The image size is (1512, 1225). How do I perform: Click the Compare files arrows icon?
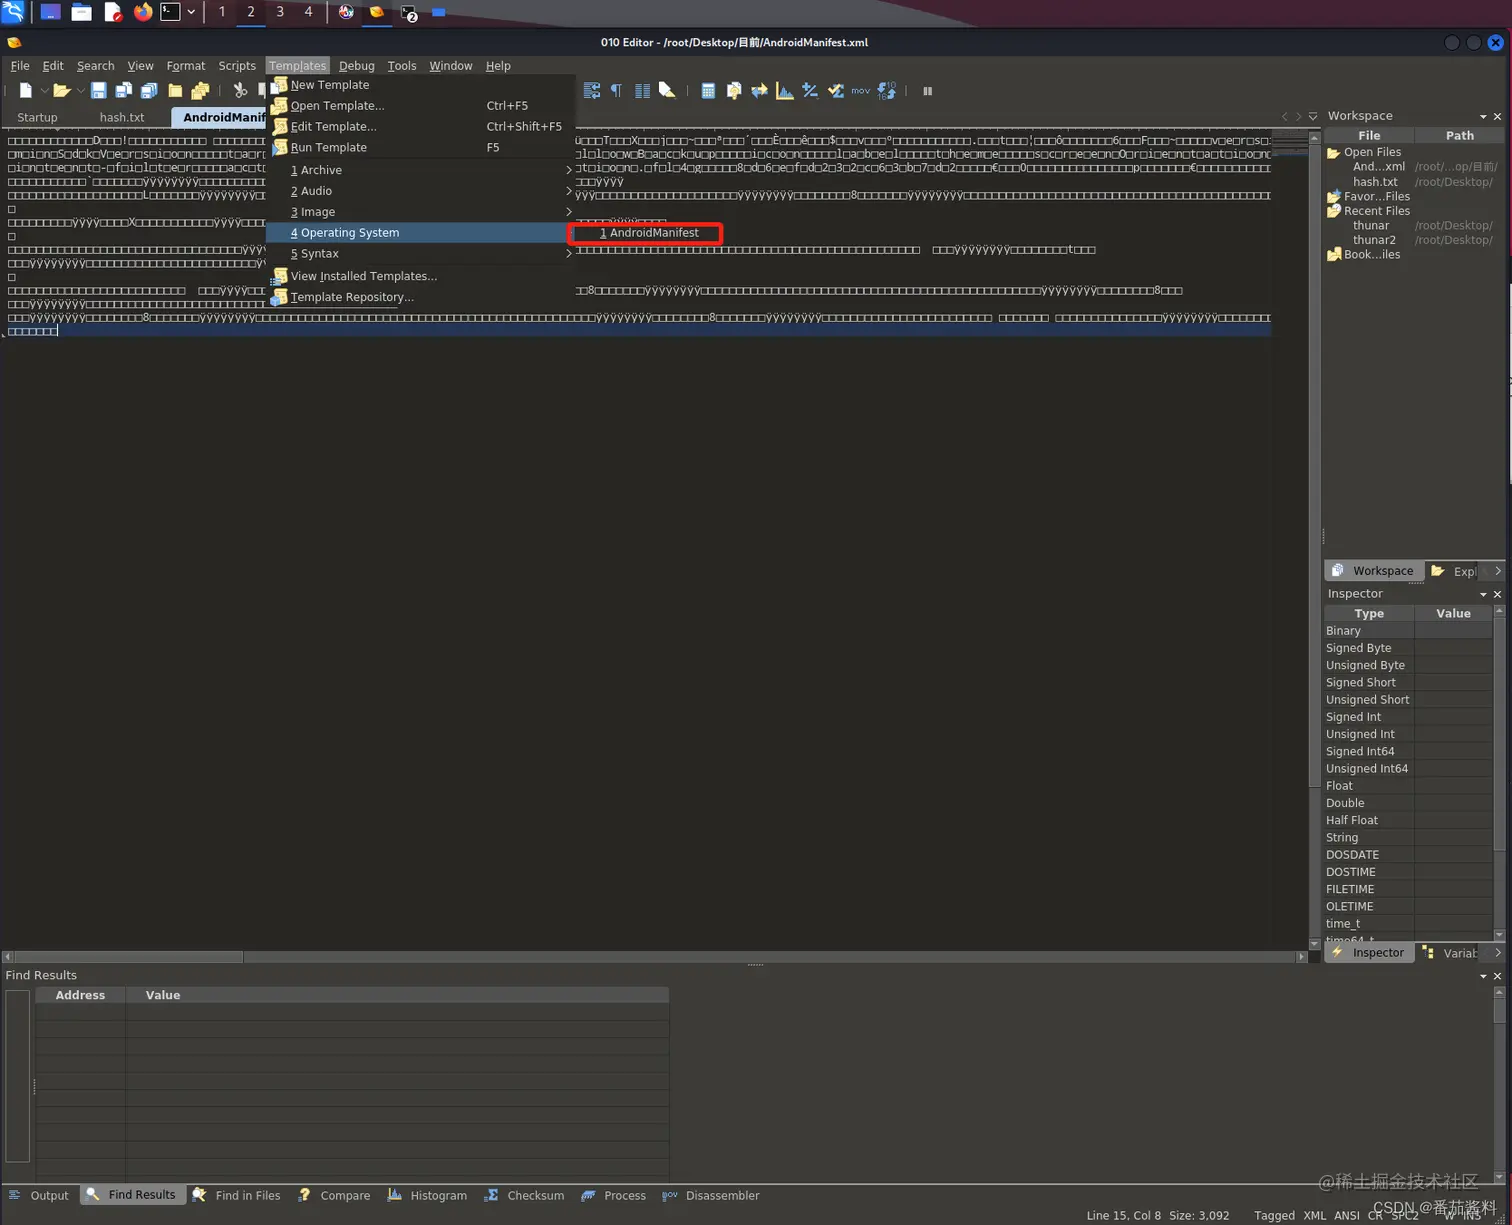(x=759, y=90)
